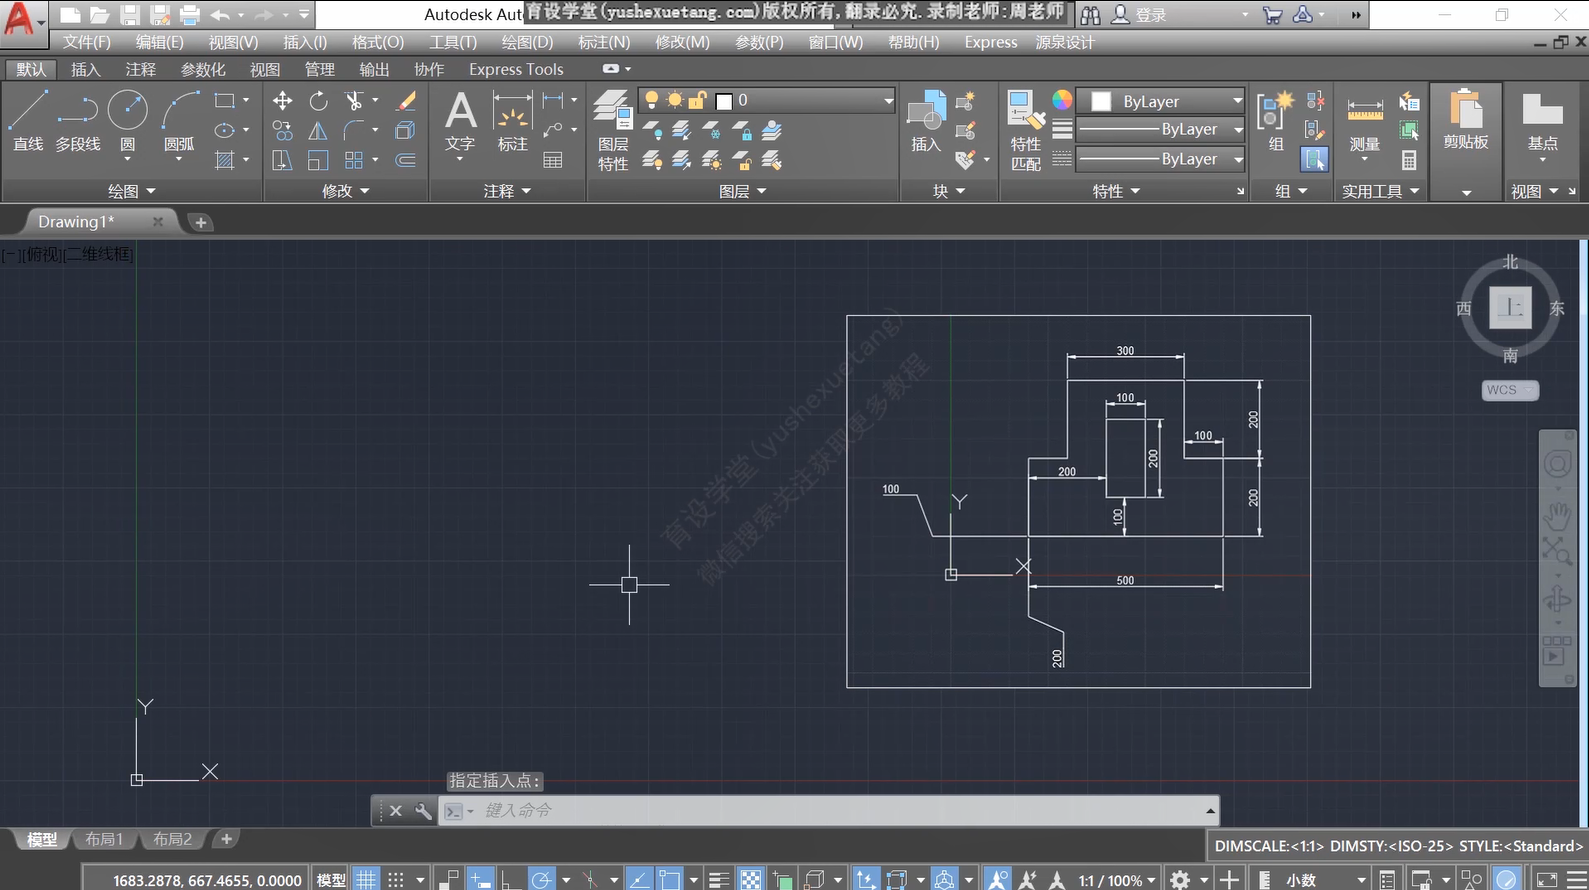Toggle polar tracking in status bar
The image size is (1589, 890).
[541, 880]
